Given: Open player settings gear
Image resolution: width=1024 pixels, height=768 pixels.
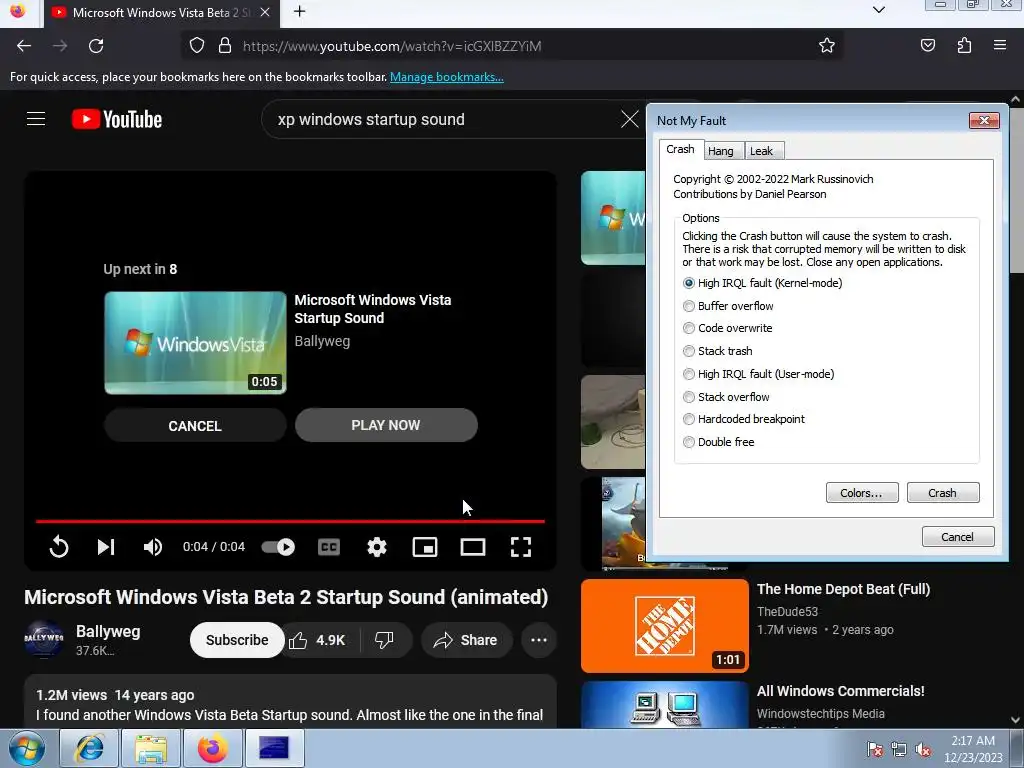Looking at the screenshot, I should pyautogui.click(x=377, y=547).
